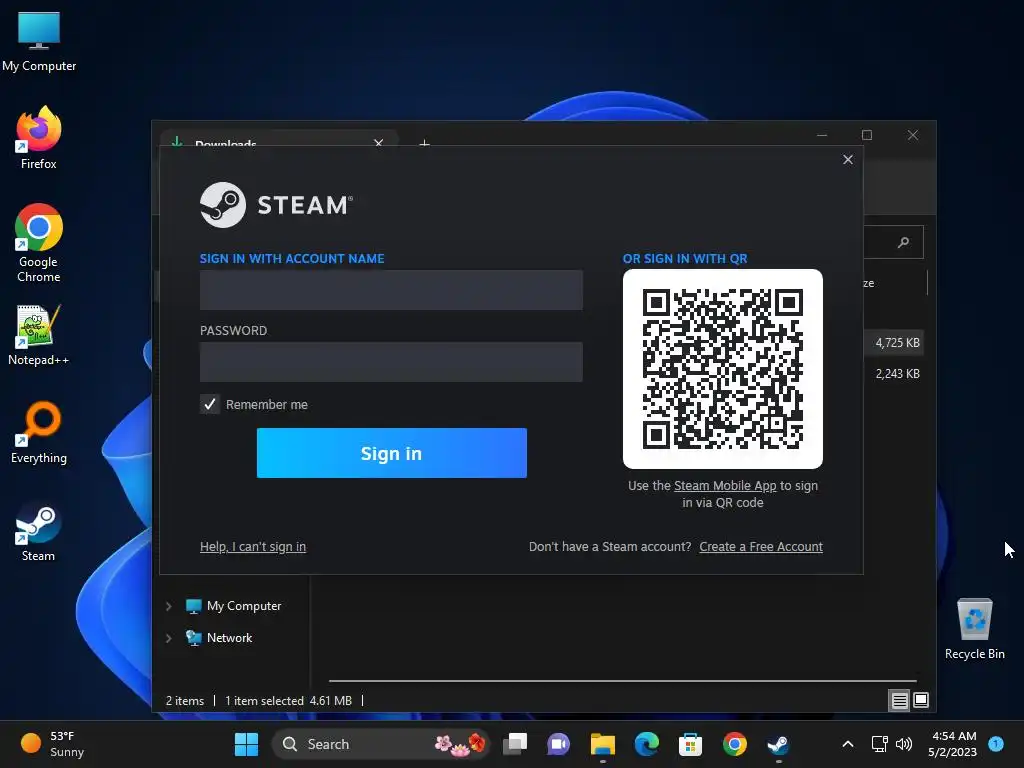This screenshot has width=1024, height=768.
Task: Click the Sign in button
Action: [392, 453]
